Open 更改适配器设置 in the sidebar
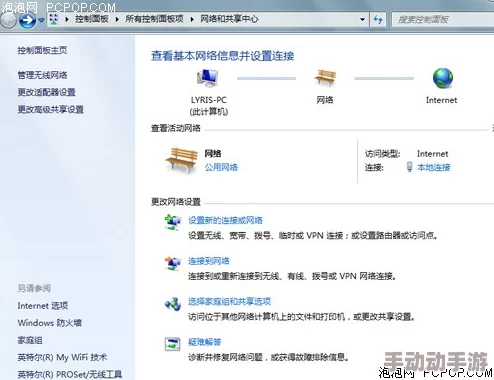 click(46, 92)
